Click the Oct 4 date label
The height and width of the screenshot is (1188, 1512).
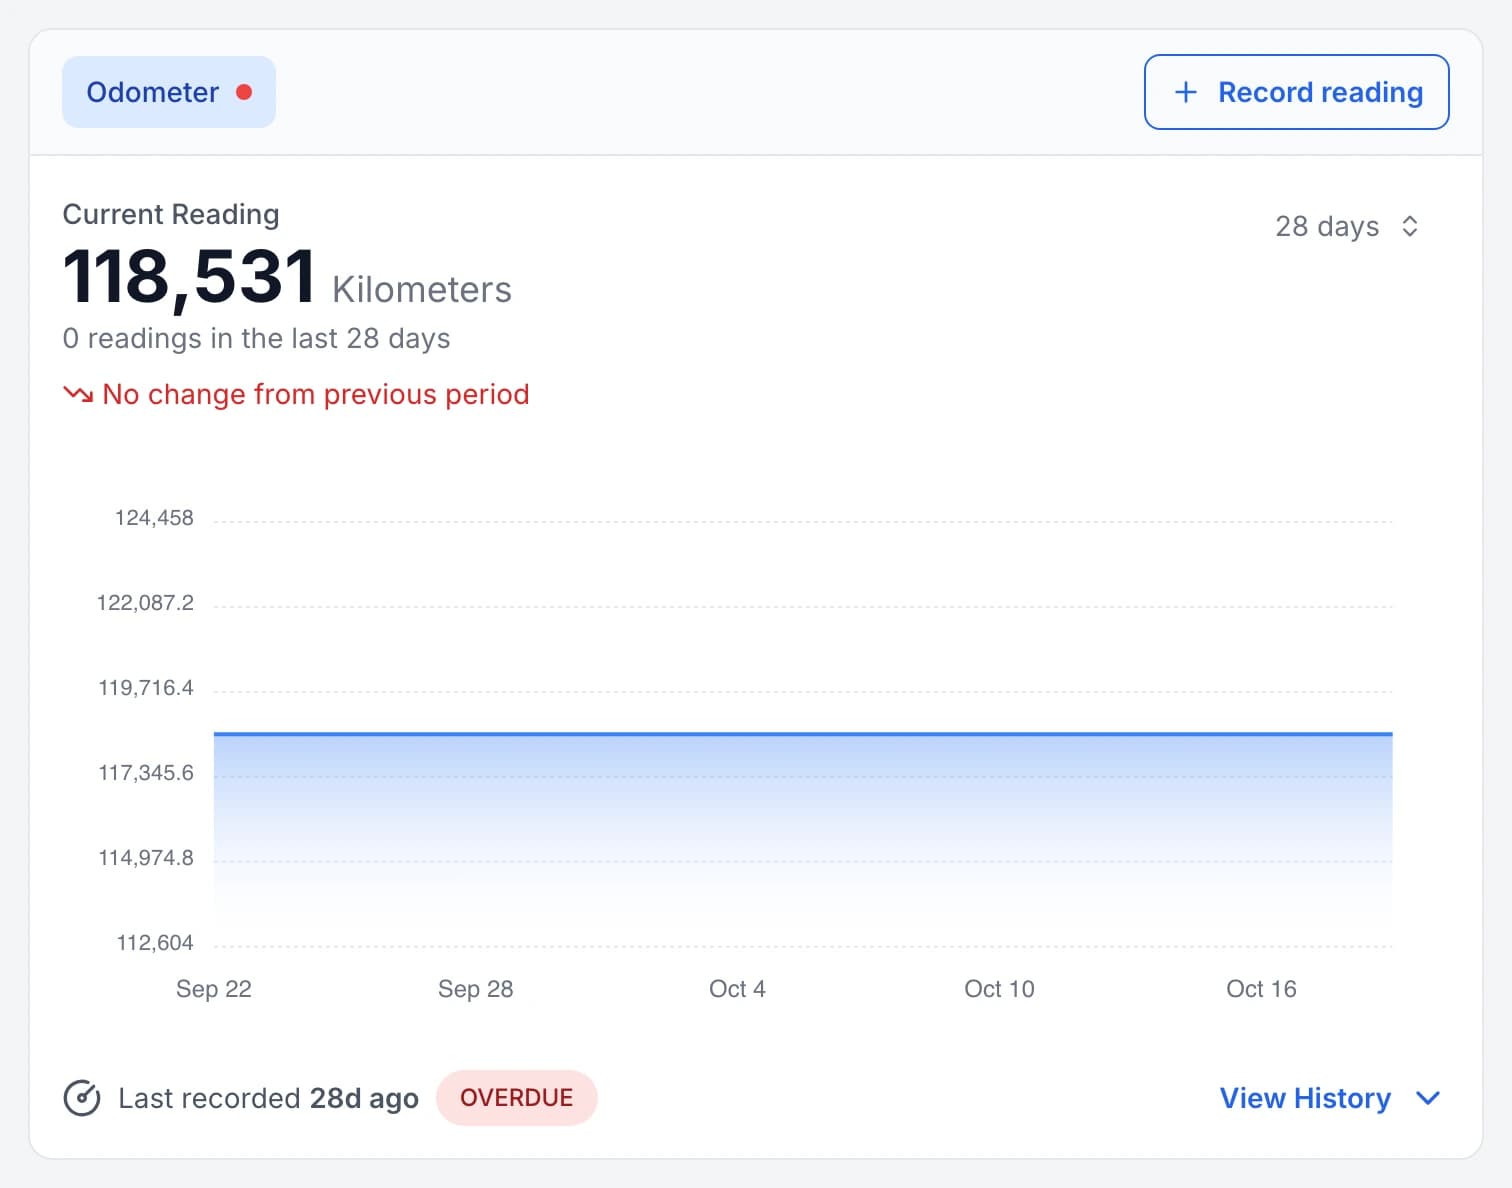738,989
